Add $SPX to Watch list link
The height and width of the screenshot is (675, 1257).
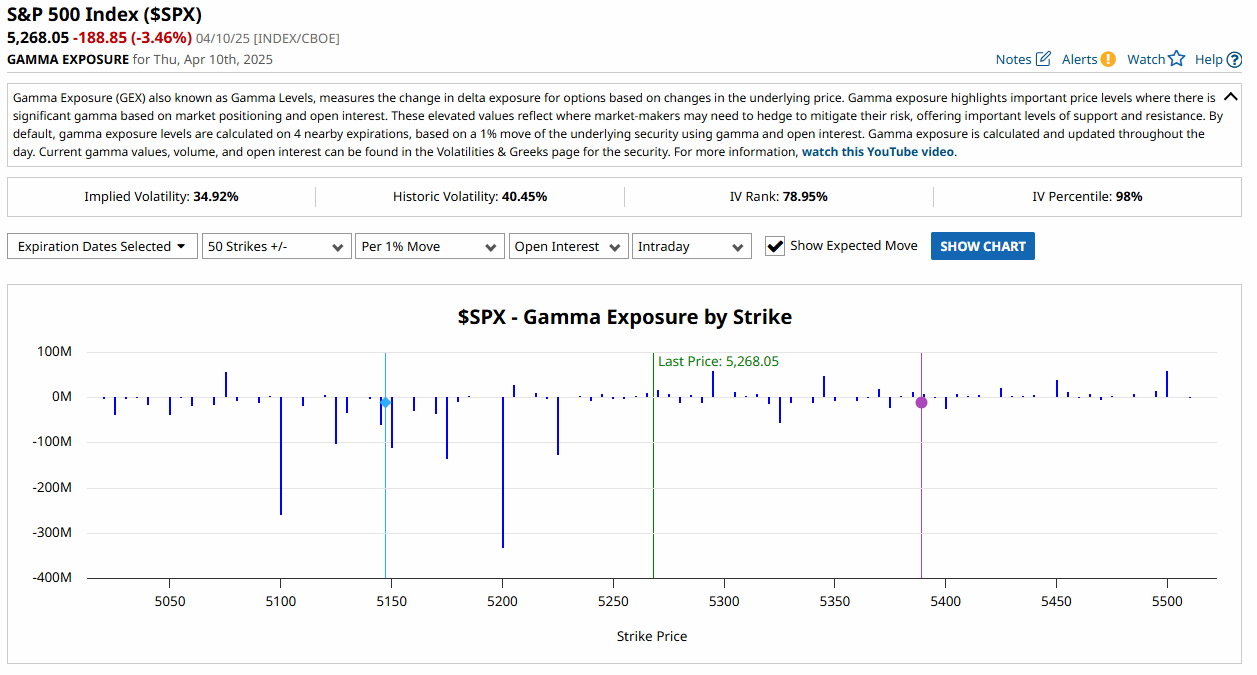[x=1146, y=59]
